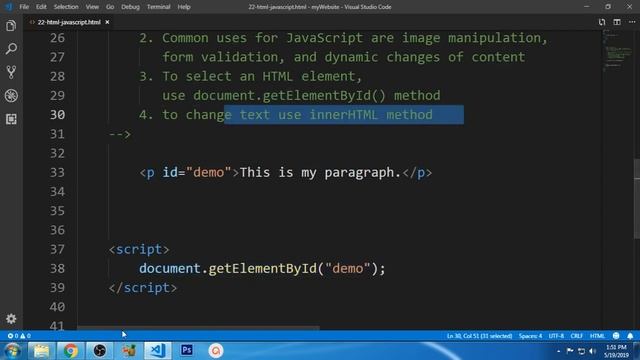Open OBS Studio from taskbar
640x360 pixels.
tap(100, 351)
